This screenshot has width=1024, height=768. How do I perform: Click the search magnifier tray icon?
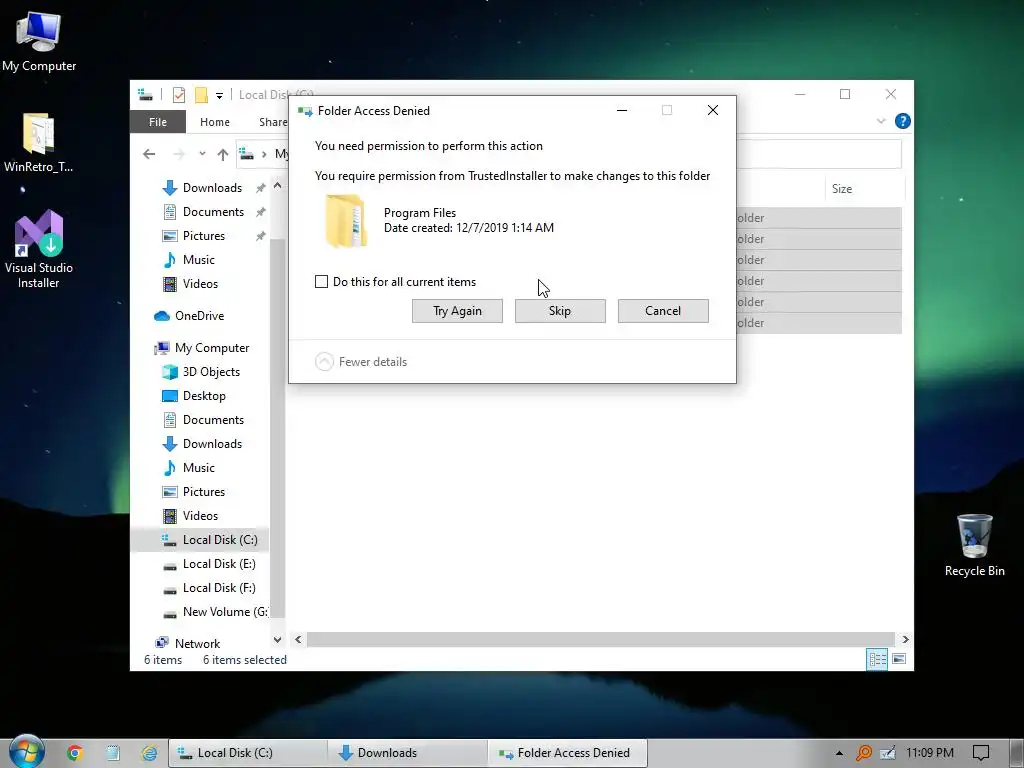[x=863, y=753]
